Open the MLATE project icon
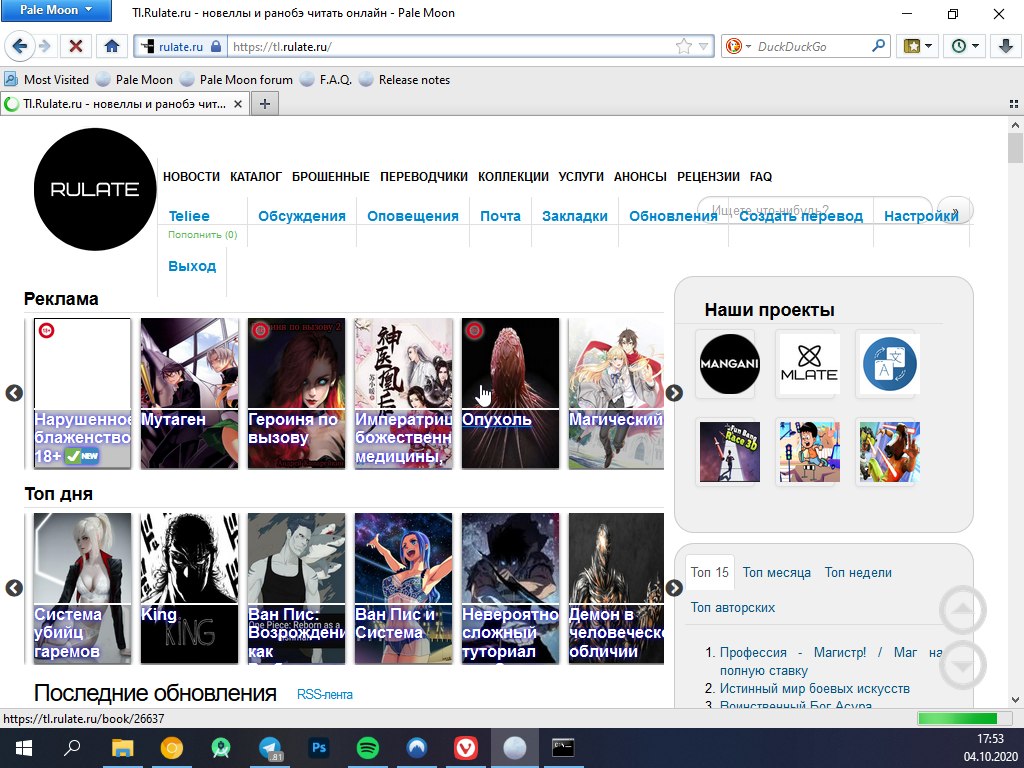The width and height of the screenshot is (1024, 768). point(808,364)
